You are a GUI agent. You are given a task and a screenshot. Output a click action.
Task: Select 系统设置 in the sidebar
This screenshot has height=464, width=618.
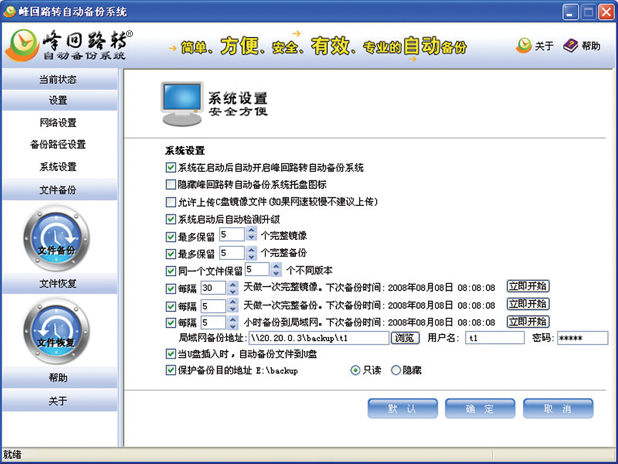(x=58, y=167)
